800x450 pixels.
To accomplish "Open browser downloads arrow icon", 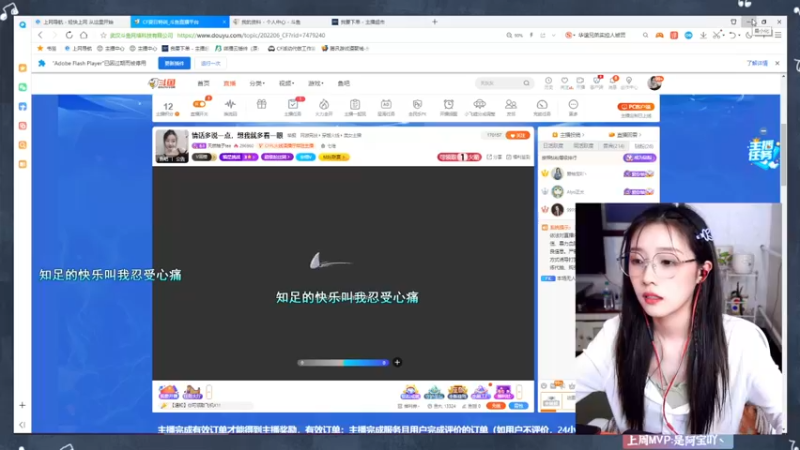I will 703,35.
